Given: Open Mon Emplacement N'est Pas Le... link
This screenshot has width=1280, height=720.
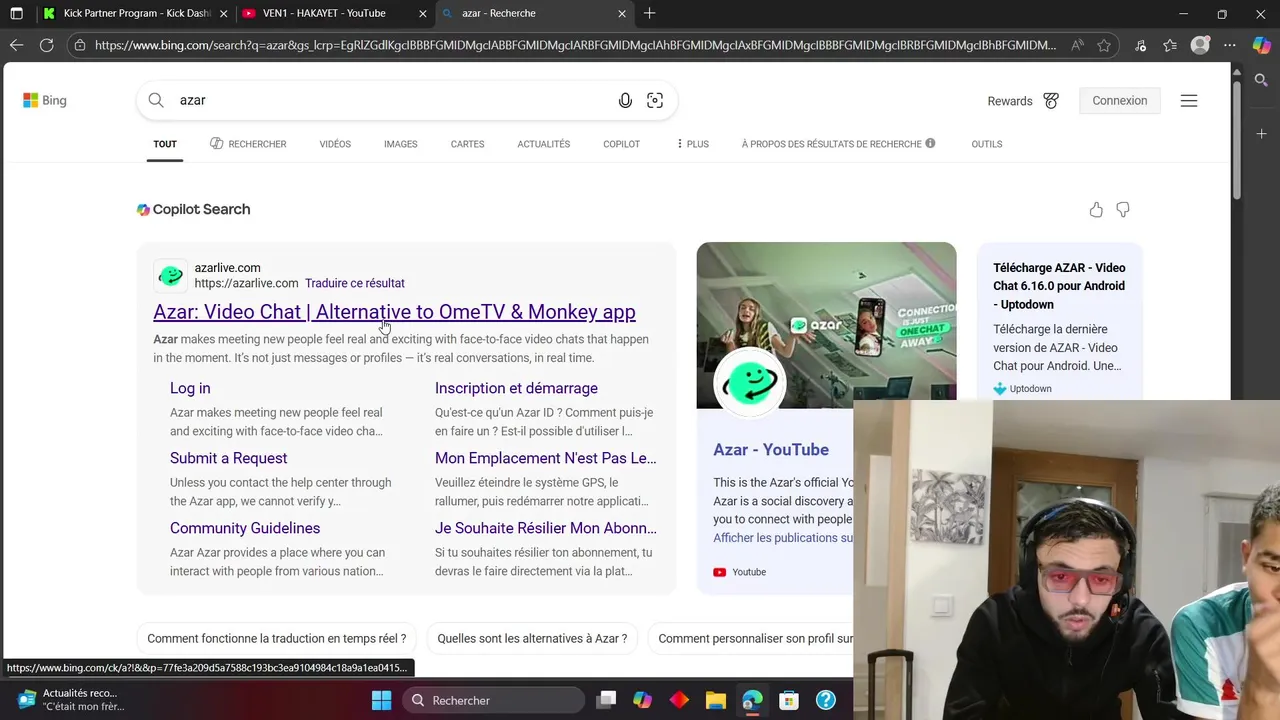Looking at the screenshot, I should click(x=546, y=458).
